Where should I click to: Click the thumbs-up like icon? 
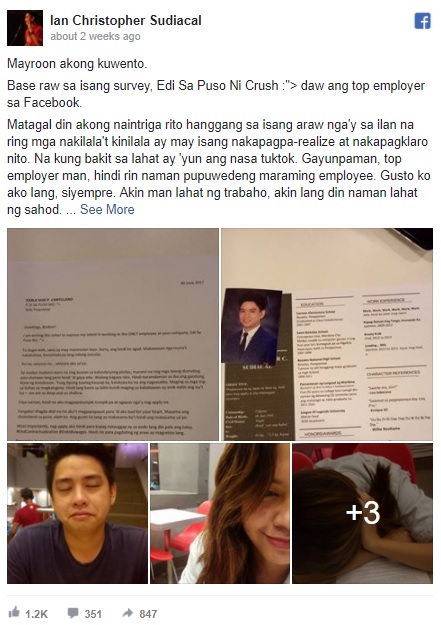(x=14, y=613)
